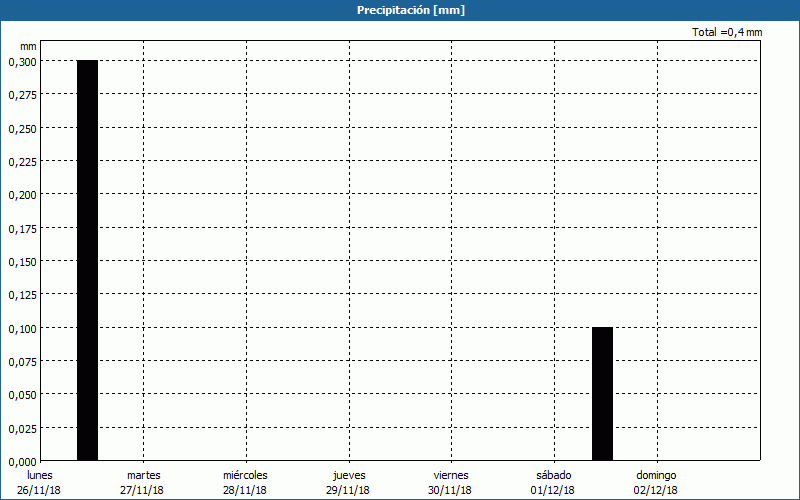The width and height of the screenshot is (800, 500).
Task: Click the viernes day label
Action: pyautogui.click(x=451, y=475)
